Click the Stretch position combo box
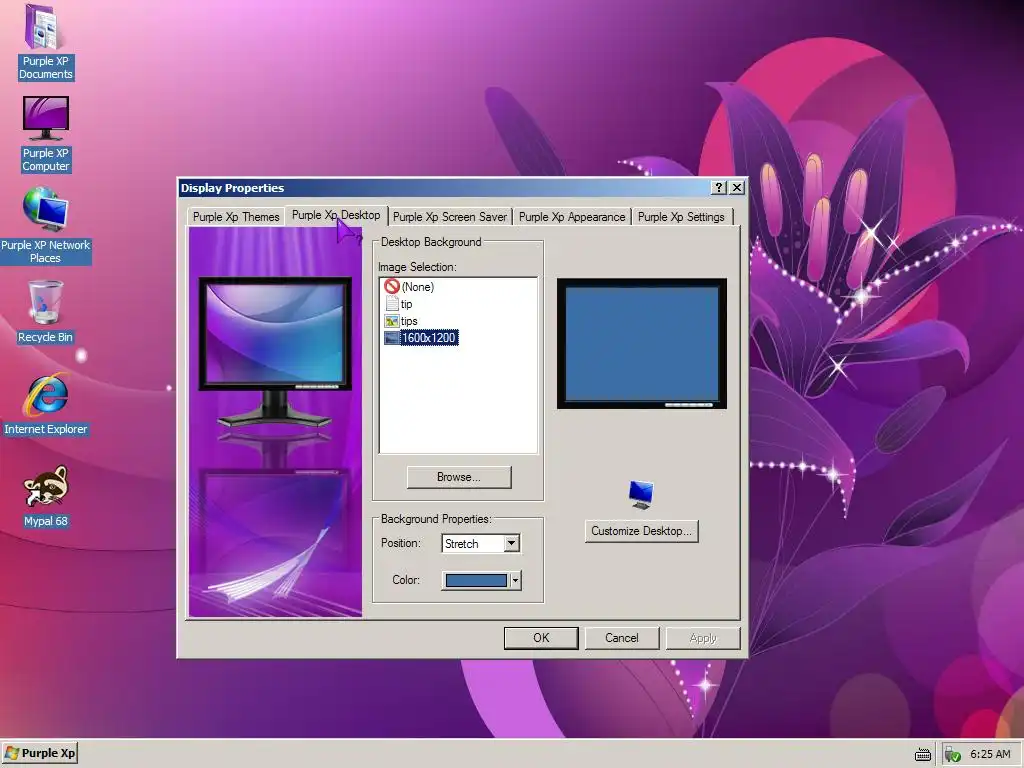Viewport: 1024px width, 768px height. pyautogui.click(x=481, y=543)
